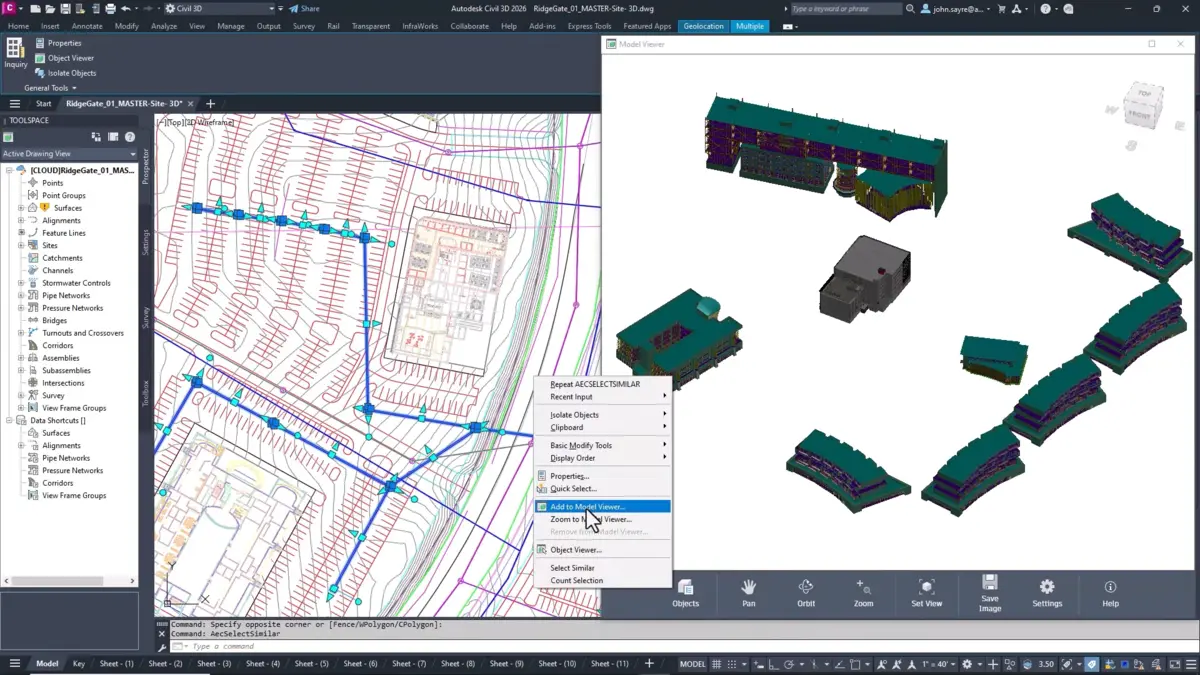This screenshot has height=675, width=1200.
Task: Click the keyword search box in title bar
Action: (846, 8)
